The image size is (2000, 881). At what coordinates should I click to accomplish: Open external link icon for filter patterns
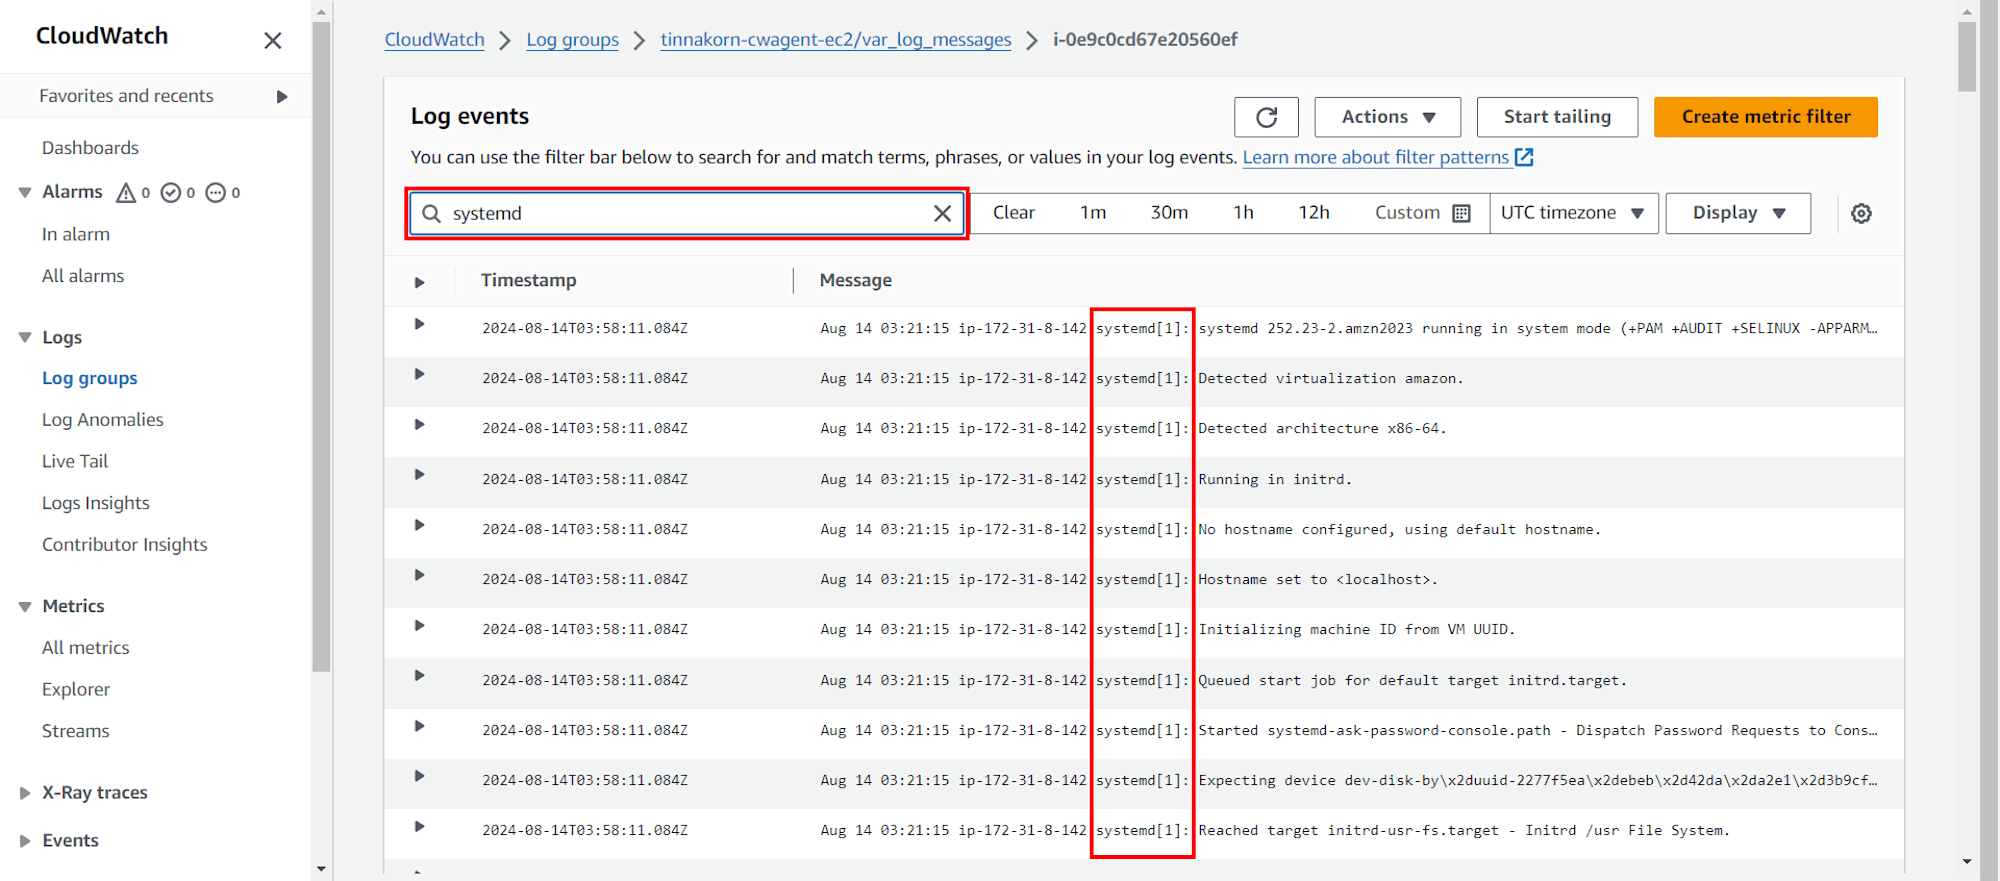click(x=1524, y=157)
